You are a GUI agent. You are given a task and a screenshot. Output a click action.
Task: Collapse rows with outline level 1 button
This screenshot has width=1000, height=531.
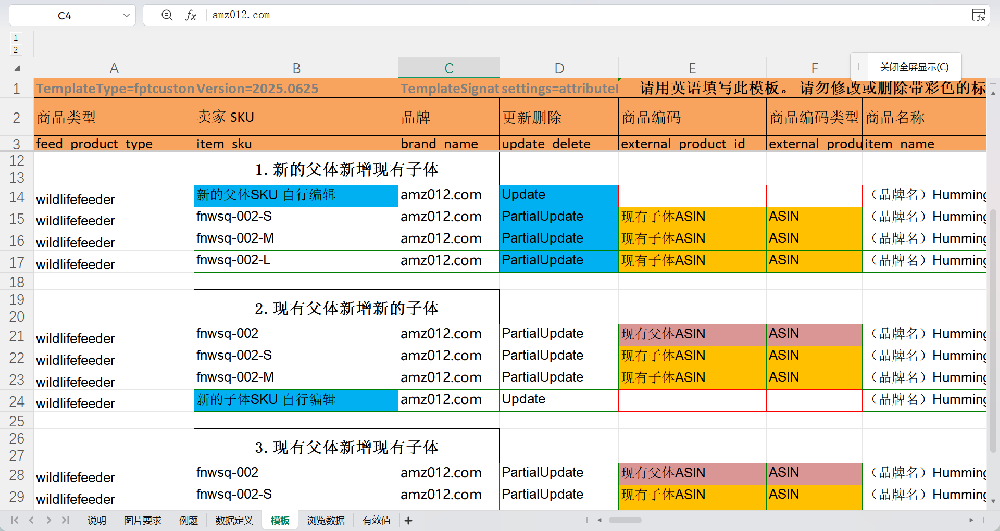coord(15,39)
